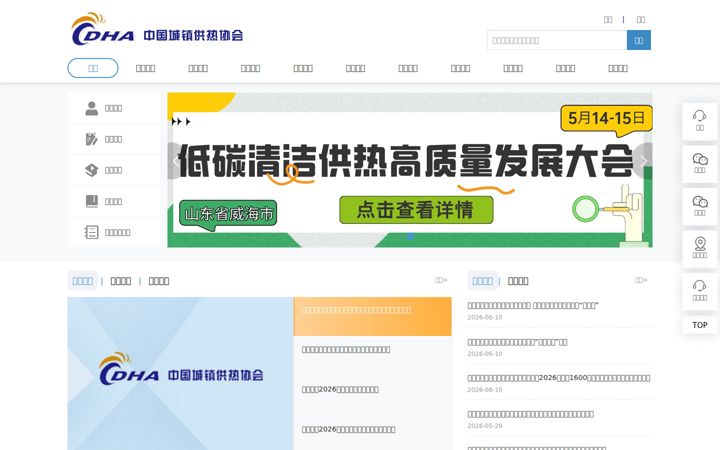The height and width of the screenshot is (450, 720).
Task: Click the more arrow link above the dated news list
Action: [x=641, y=280]
